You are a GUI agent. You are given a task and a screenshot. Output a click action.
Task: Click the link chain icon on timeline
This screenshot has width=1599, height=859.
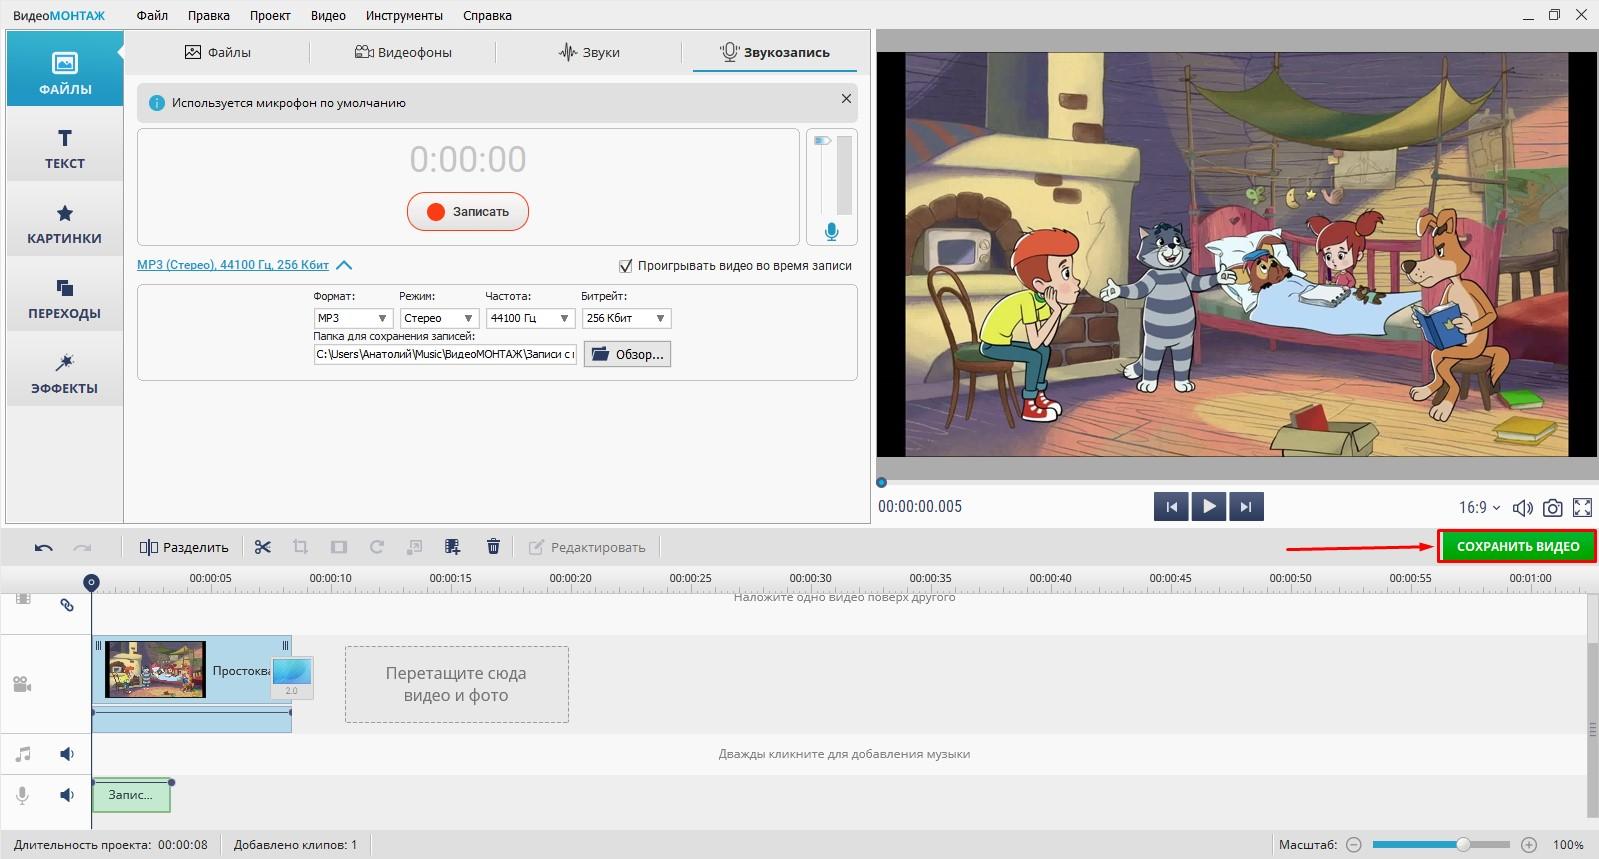(x=67, y=605)
